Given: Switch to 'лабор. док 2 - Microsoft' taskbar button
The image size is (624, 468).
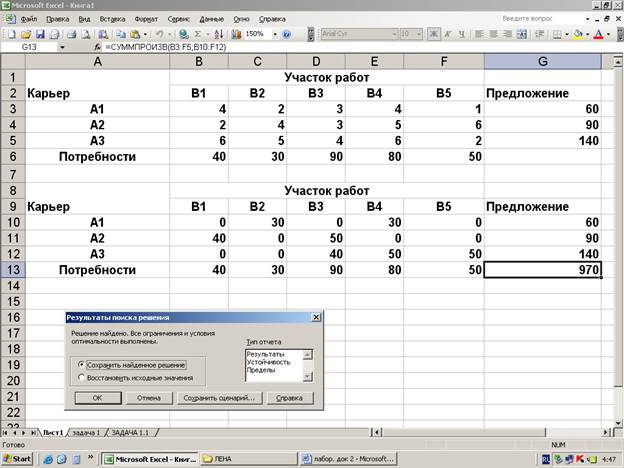Looking at the screenshot, I should [348, 459].
